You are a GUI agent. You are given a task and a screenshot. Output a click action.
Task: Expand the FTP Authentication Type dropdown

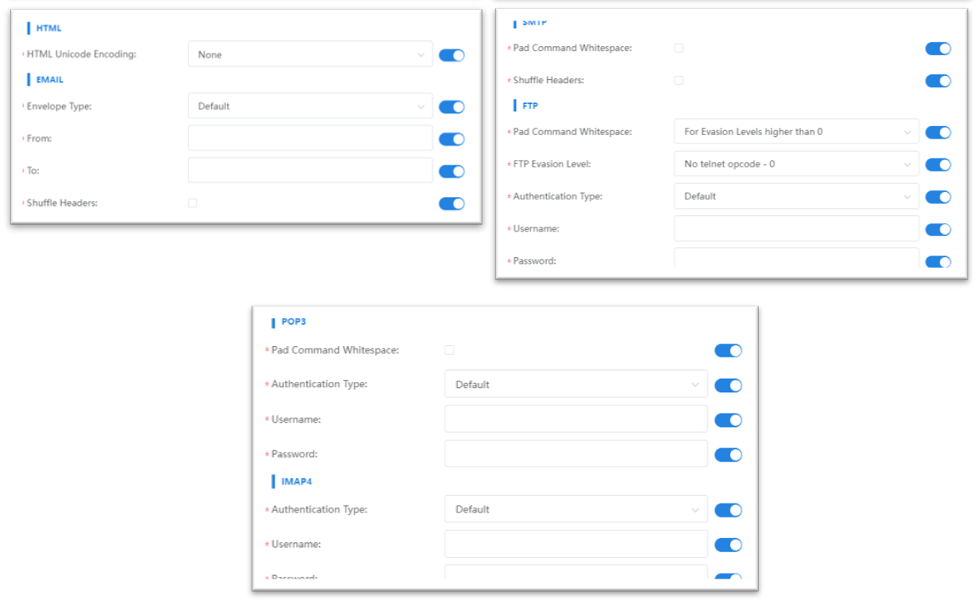pos(796,196)
